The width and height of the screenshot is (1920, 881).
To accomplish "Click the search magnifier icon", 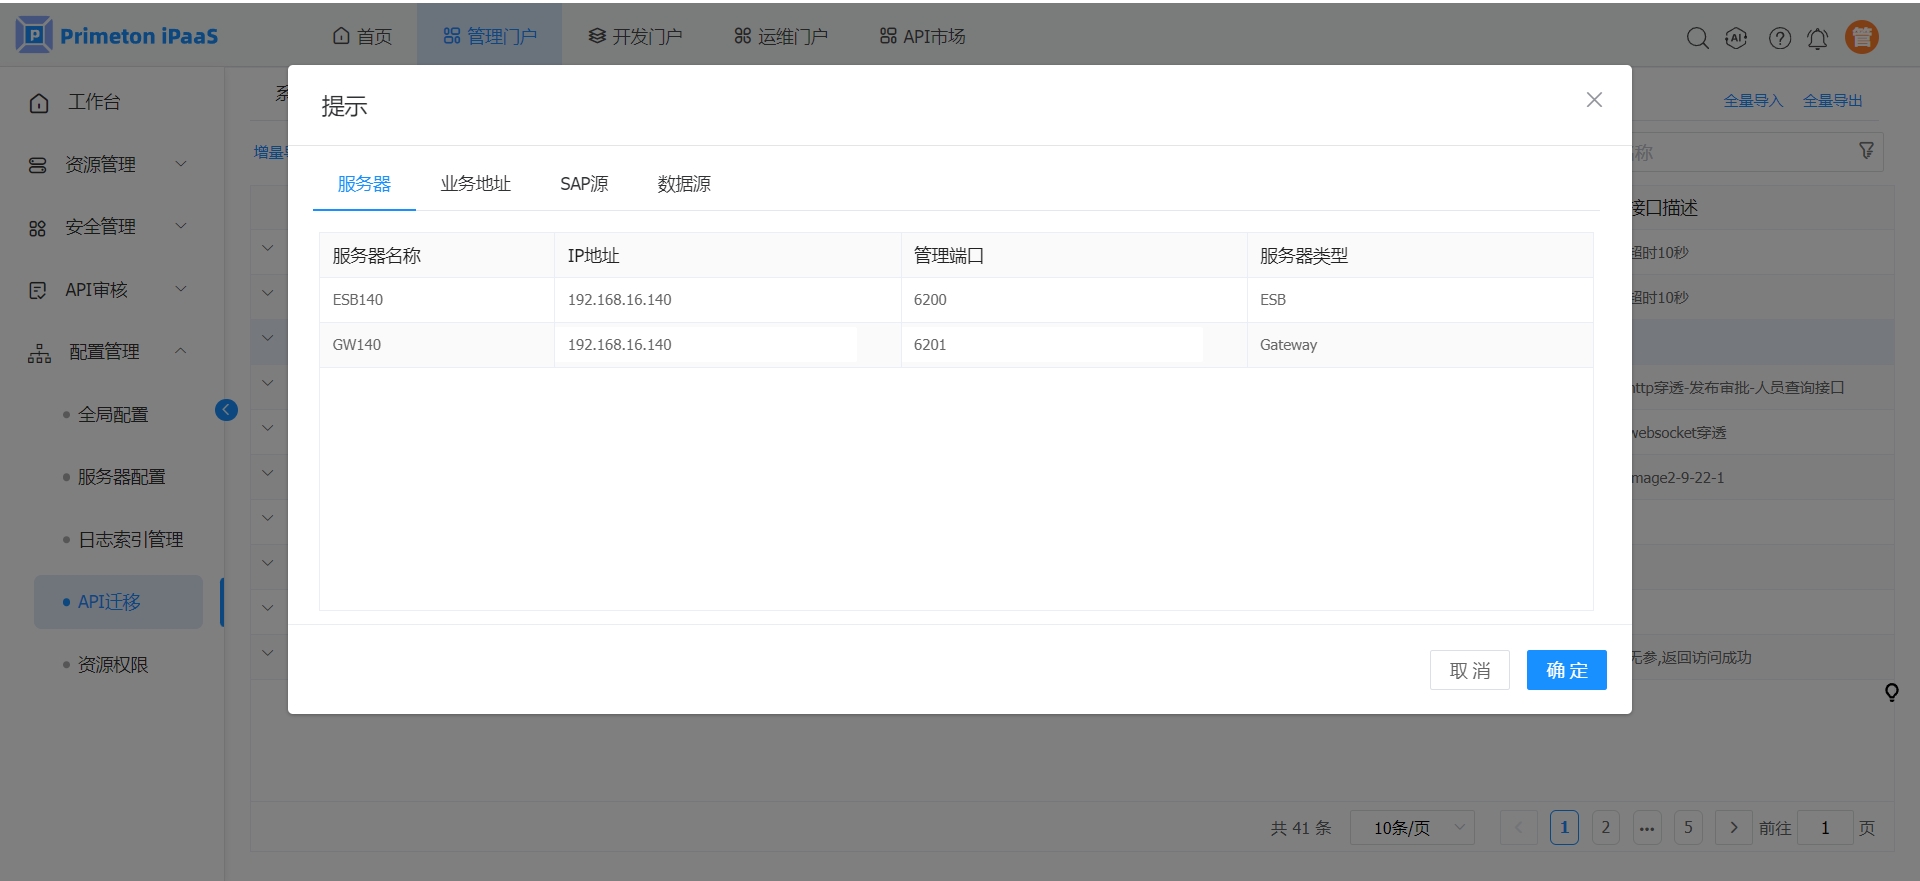I will coord(1697,38).
